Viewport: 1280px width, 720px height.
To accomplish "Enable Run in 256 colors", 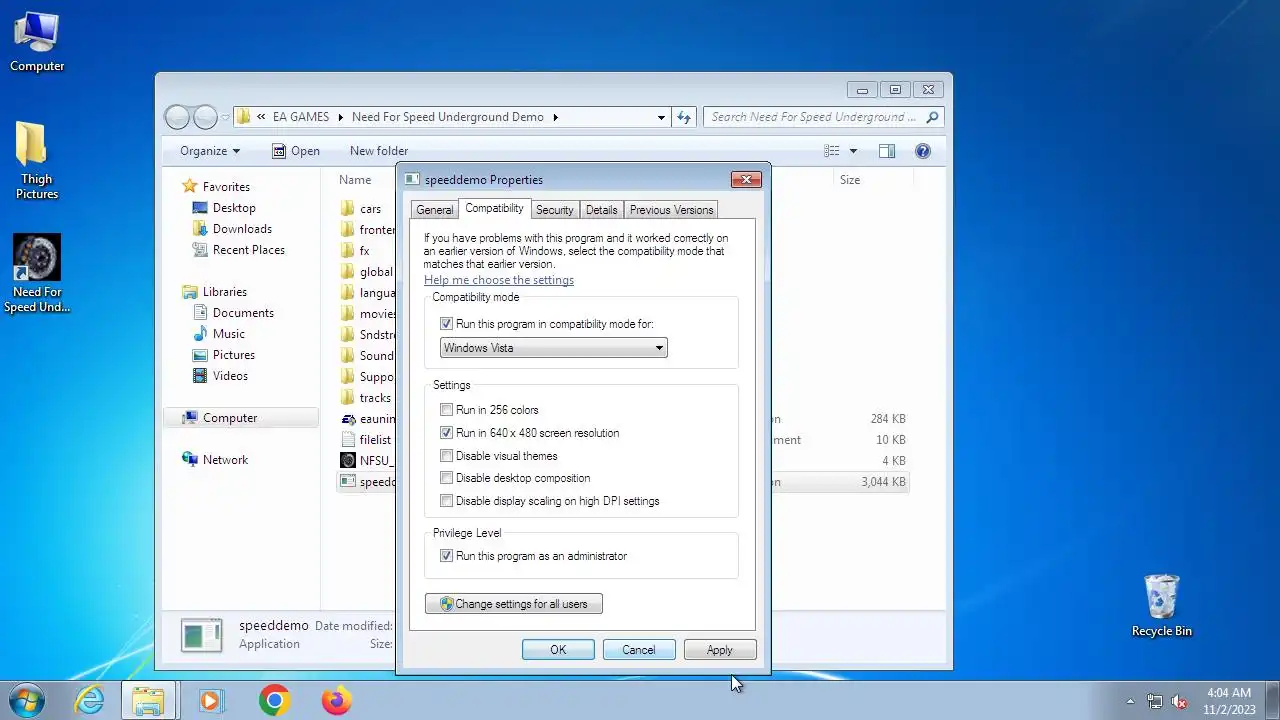I will point(446,410).
